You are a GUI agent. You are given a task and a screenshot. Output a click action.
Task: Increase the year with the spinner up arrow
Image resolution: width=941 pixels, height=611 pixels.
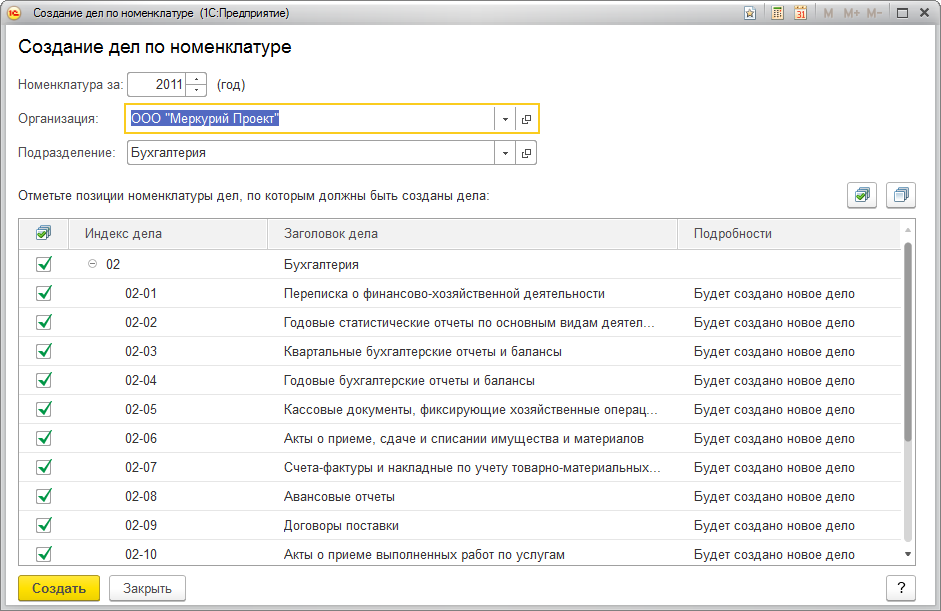[197, 79]
